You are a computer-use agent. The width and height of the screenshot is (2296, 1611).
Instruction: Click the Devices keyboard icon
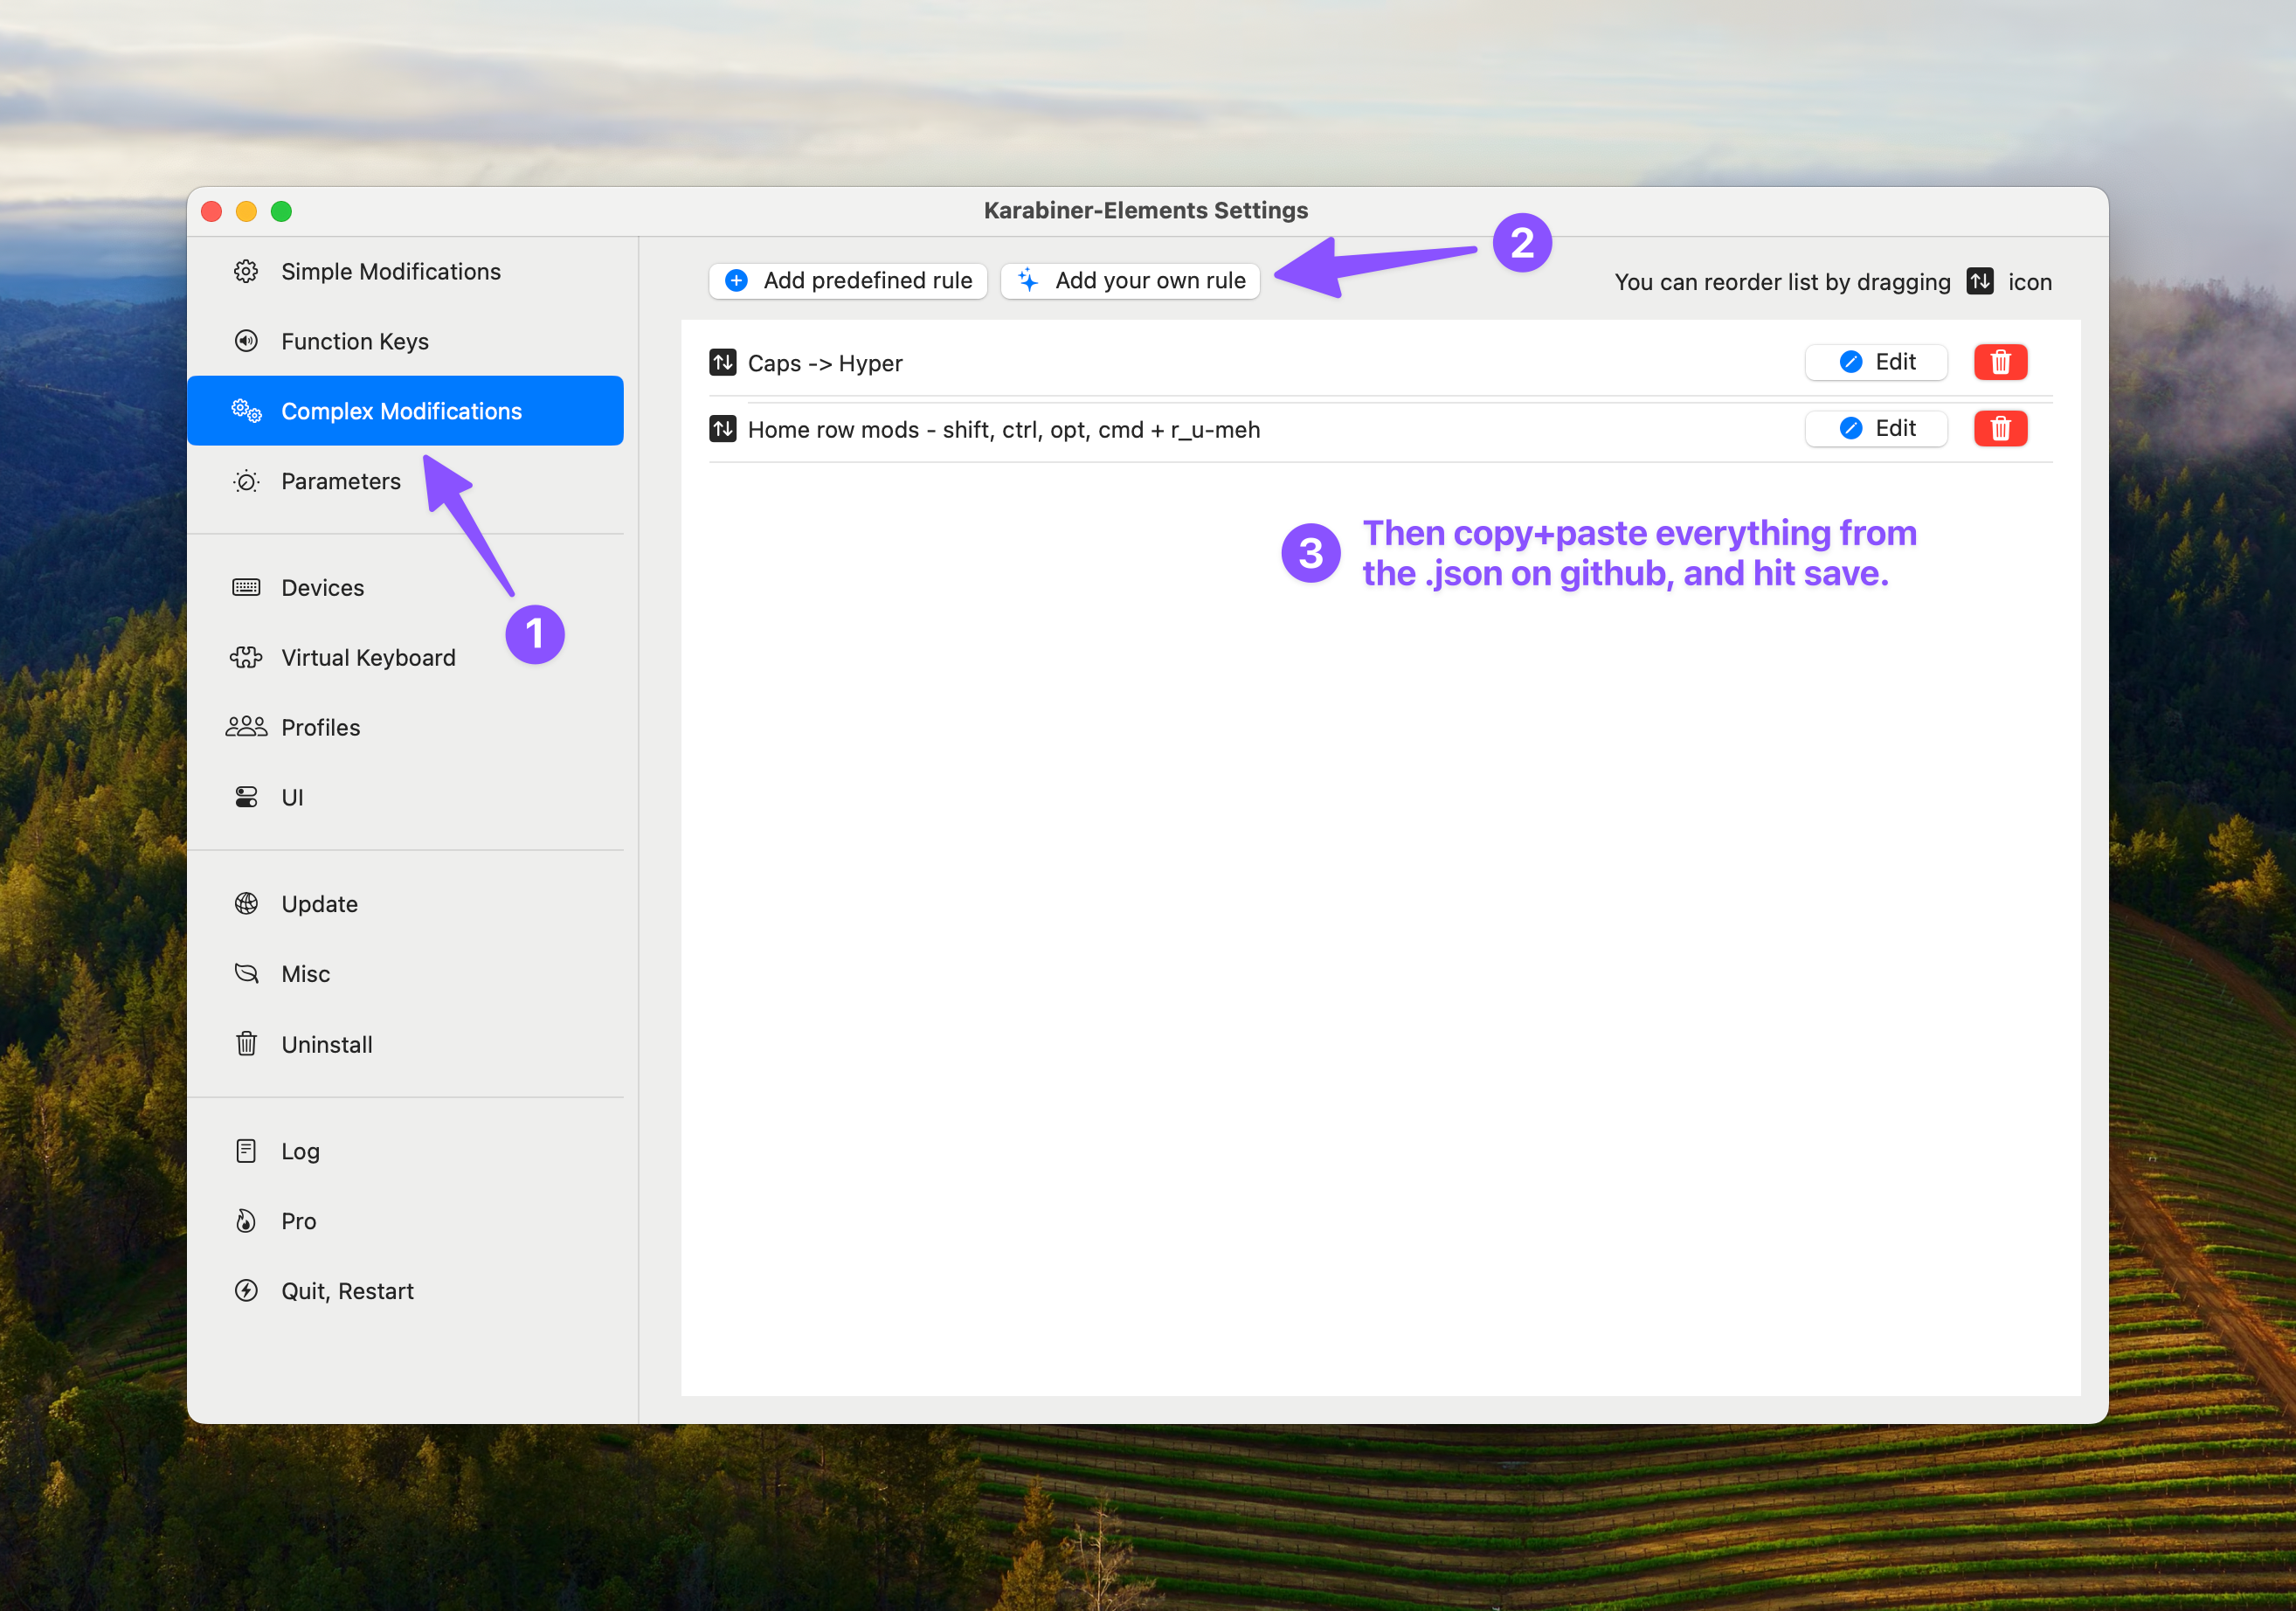tap(246, 587)
